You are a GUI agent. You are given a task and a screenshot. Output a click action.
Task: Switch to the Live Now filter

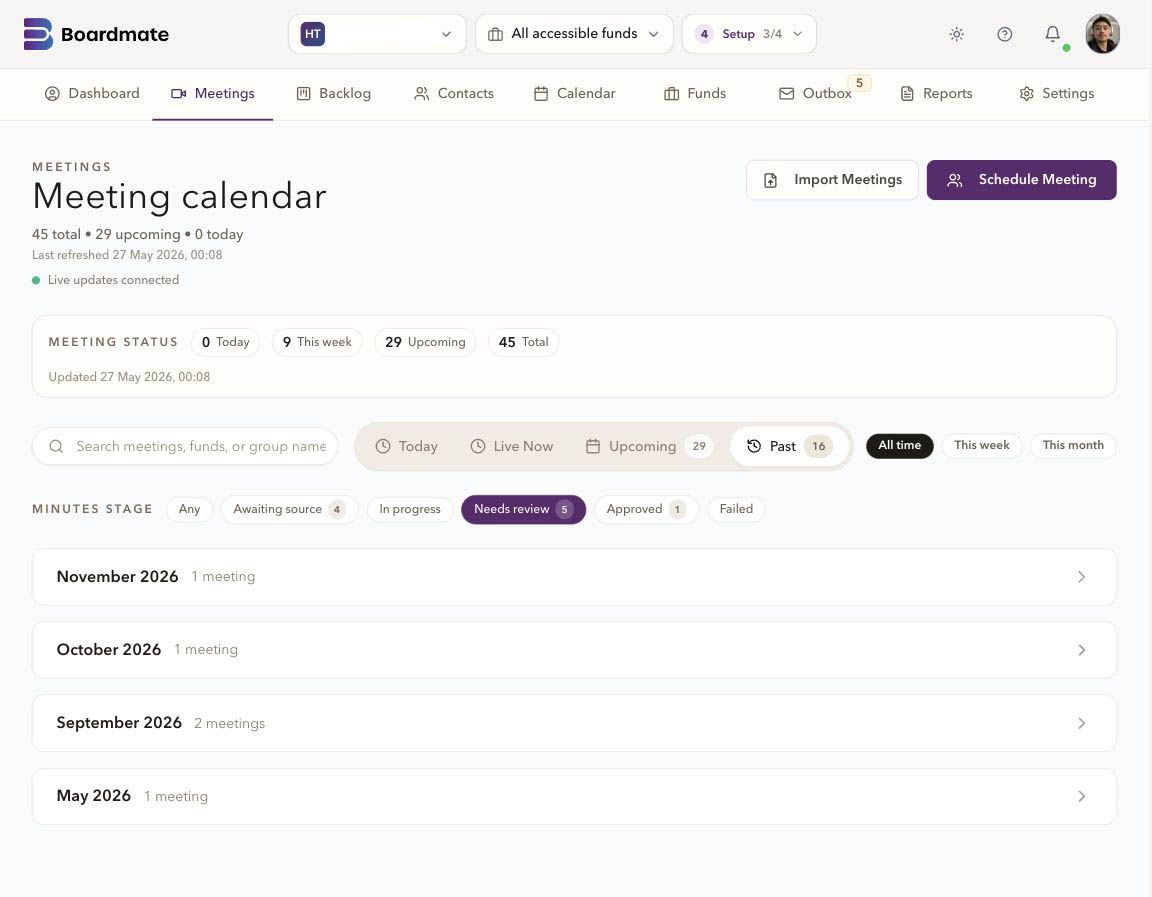click(511, 446)
